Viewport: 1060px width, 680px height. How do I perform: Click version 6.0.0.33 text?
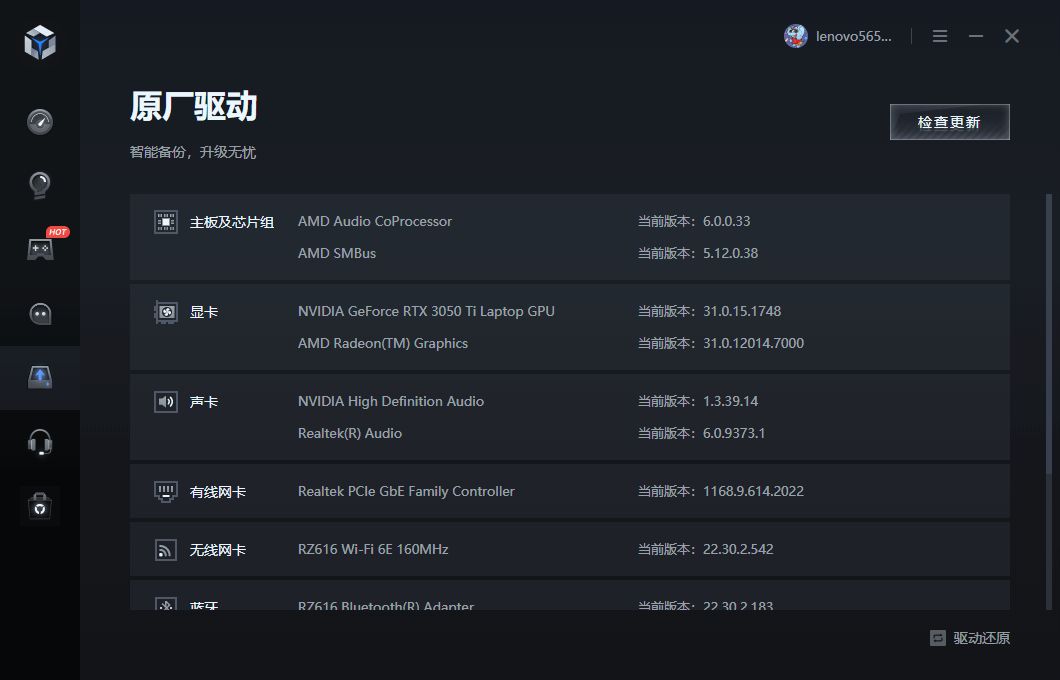click(726, 221)
